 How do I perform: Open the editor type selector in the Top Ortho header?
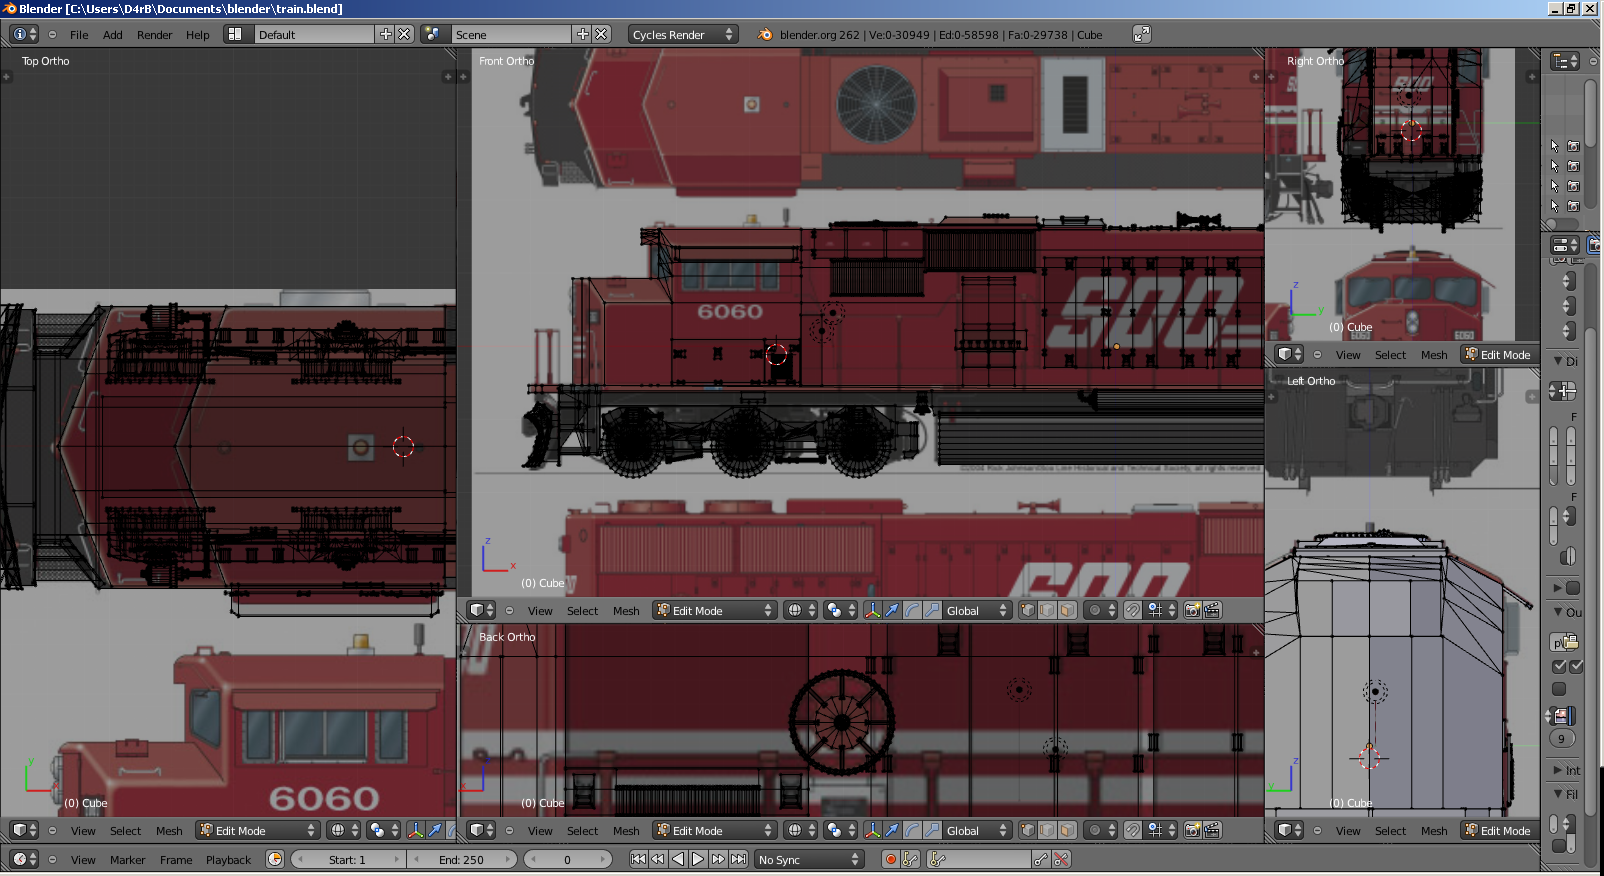pos(24,830)
